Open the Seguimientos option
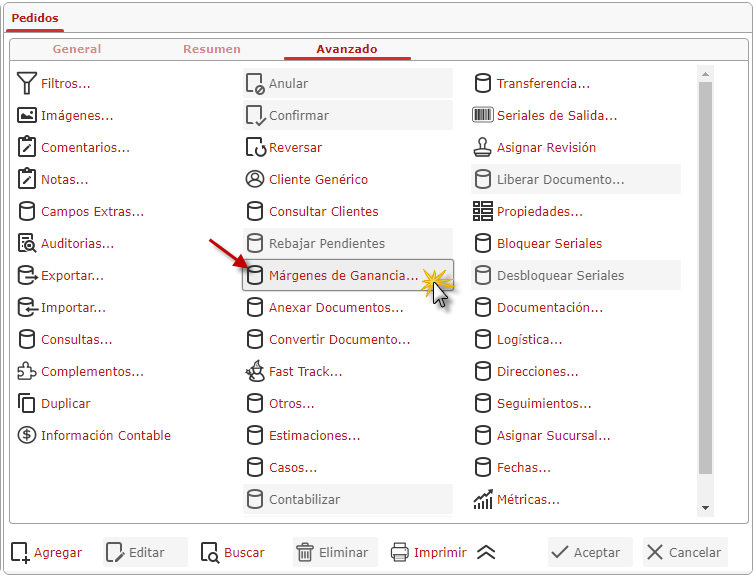The image size is (756, 577). click(576, 403)
